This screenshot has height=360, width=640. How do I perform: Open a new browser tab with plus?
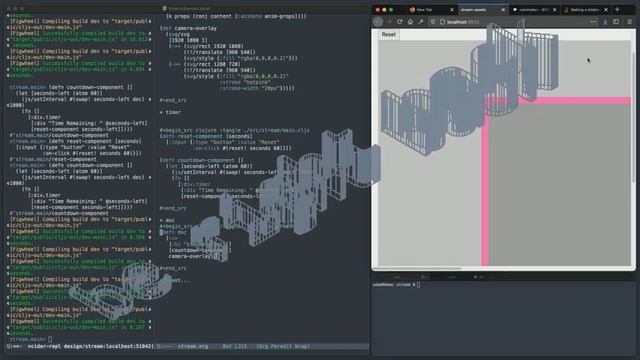point(617,9)
